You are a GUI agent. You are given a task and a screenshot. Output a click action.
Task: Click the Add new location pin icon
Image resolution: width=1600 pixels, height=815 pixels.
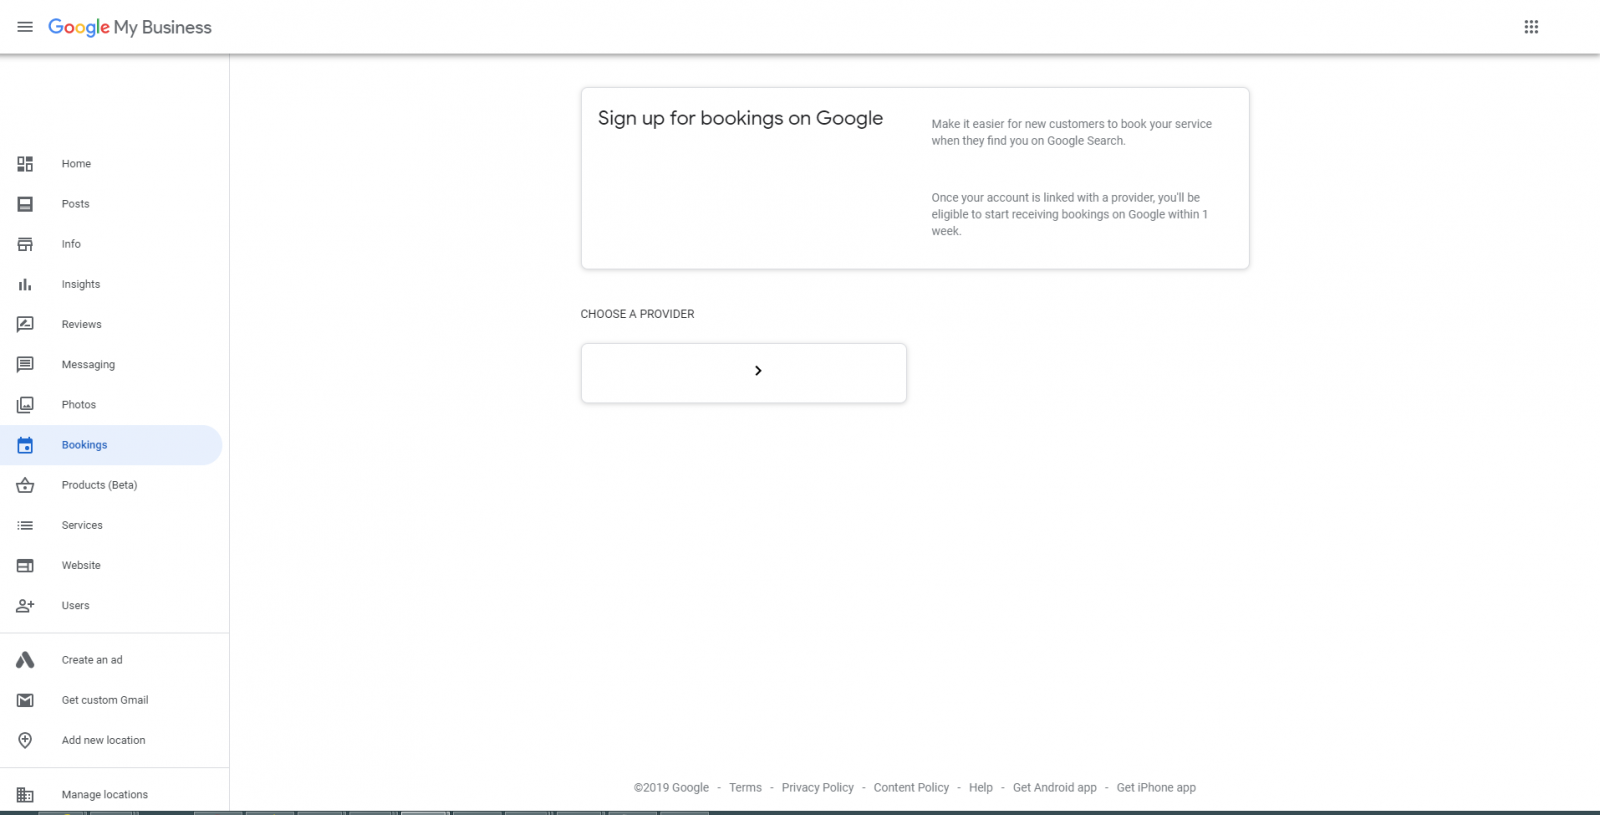[25, 740]
